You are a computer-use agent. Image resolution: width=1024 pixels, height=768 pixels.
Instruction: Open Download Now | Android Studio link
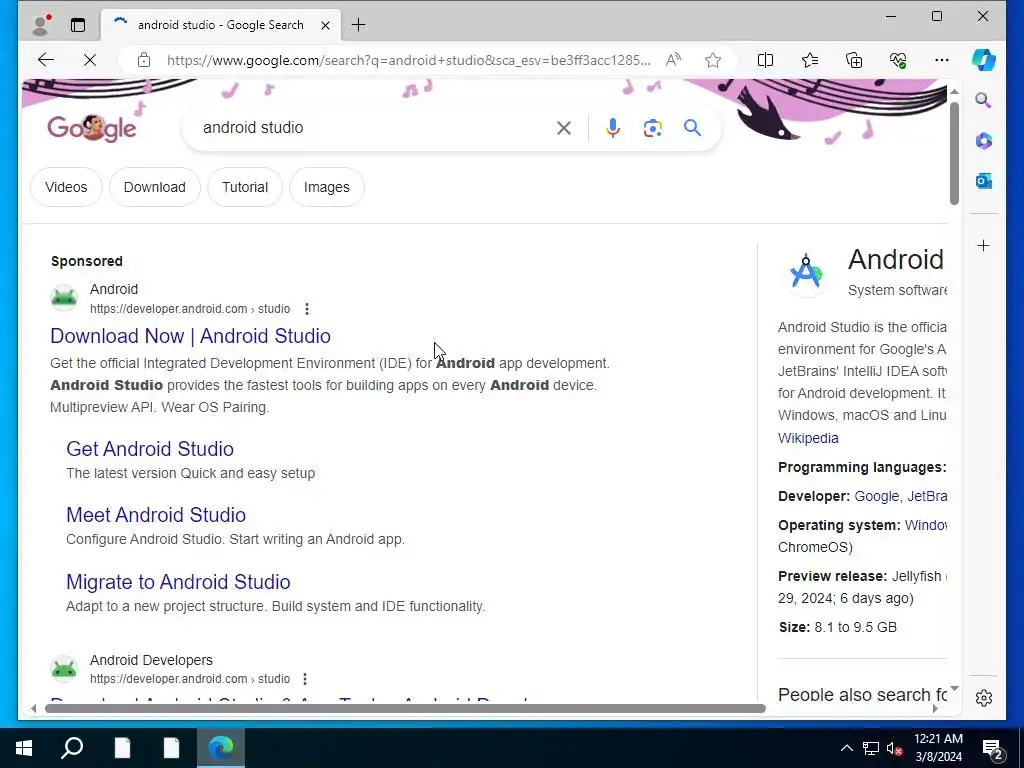[x=191, y=336]
